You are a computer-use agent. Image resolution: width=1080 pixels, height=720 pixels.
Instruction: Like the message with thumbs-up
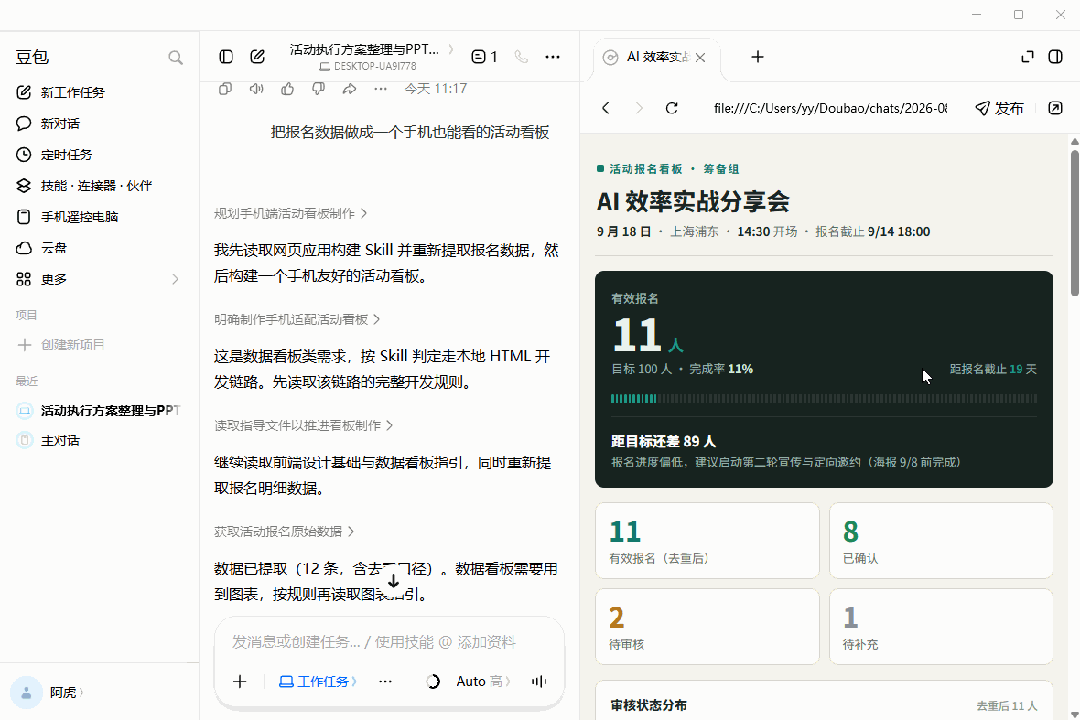pyautogui.click(x=287, y=88)
